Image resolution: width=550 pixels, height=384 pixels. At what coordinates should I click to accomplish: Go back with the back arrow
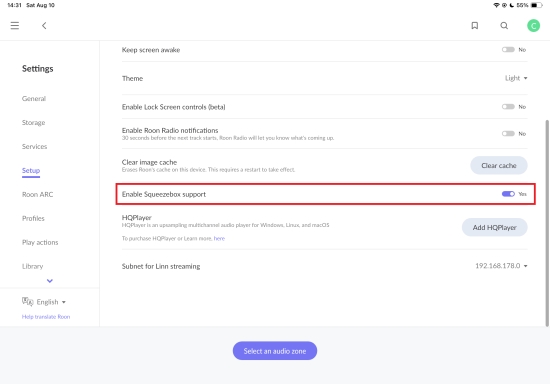(44, 26)
